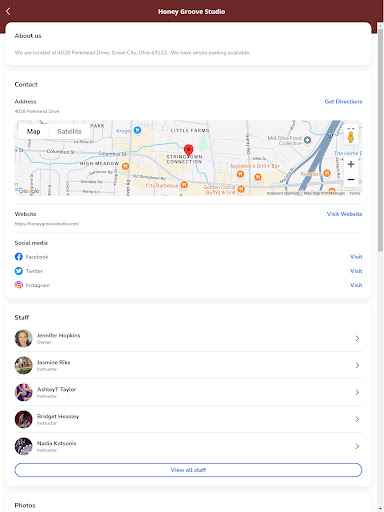384x512 pixels.
Task: Open Street View pegman on the map
Action: click(x=351, y=136)
